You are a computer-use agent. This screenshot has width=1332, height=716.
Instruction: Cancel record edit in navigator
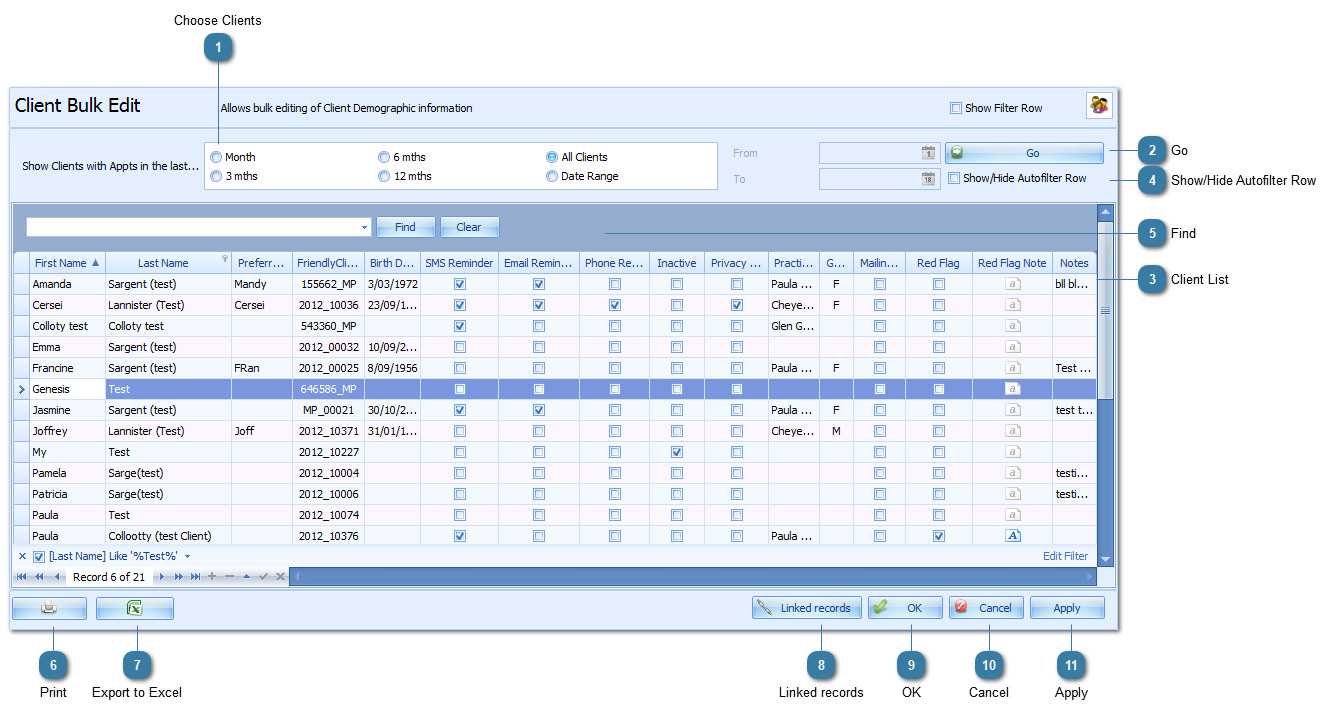pos(280,577)
